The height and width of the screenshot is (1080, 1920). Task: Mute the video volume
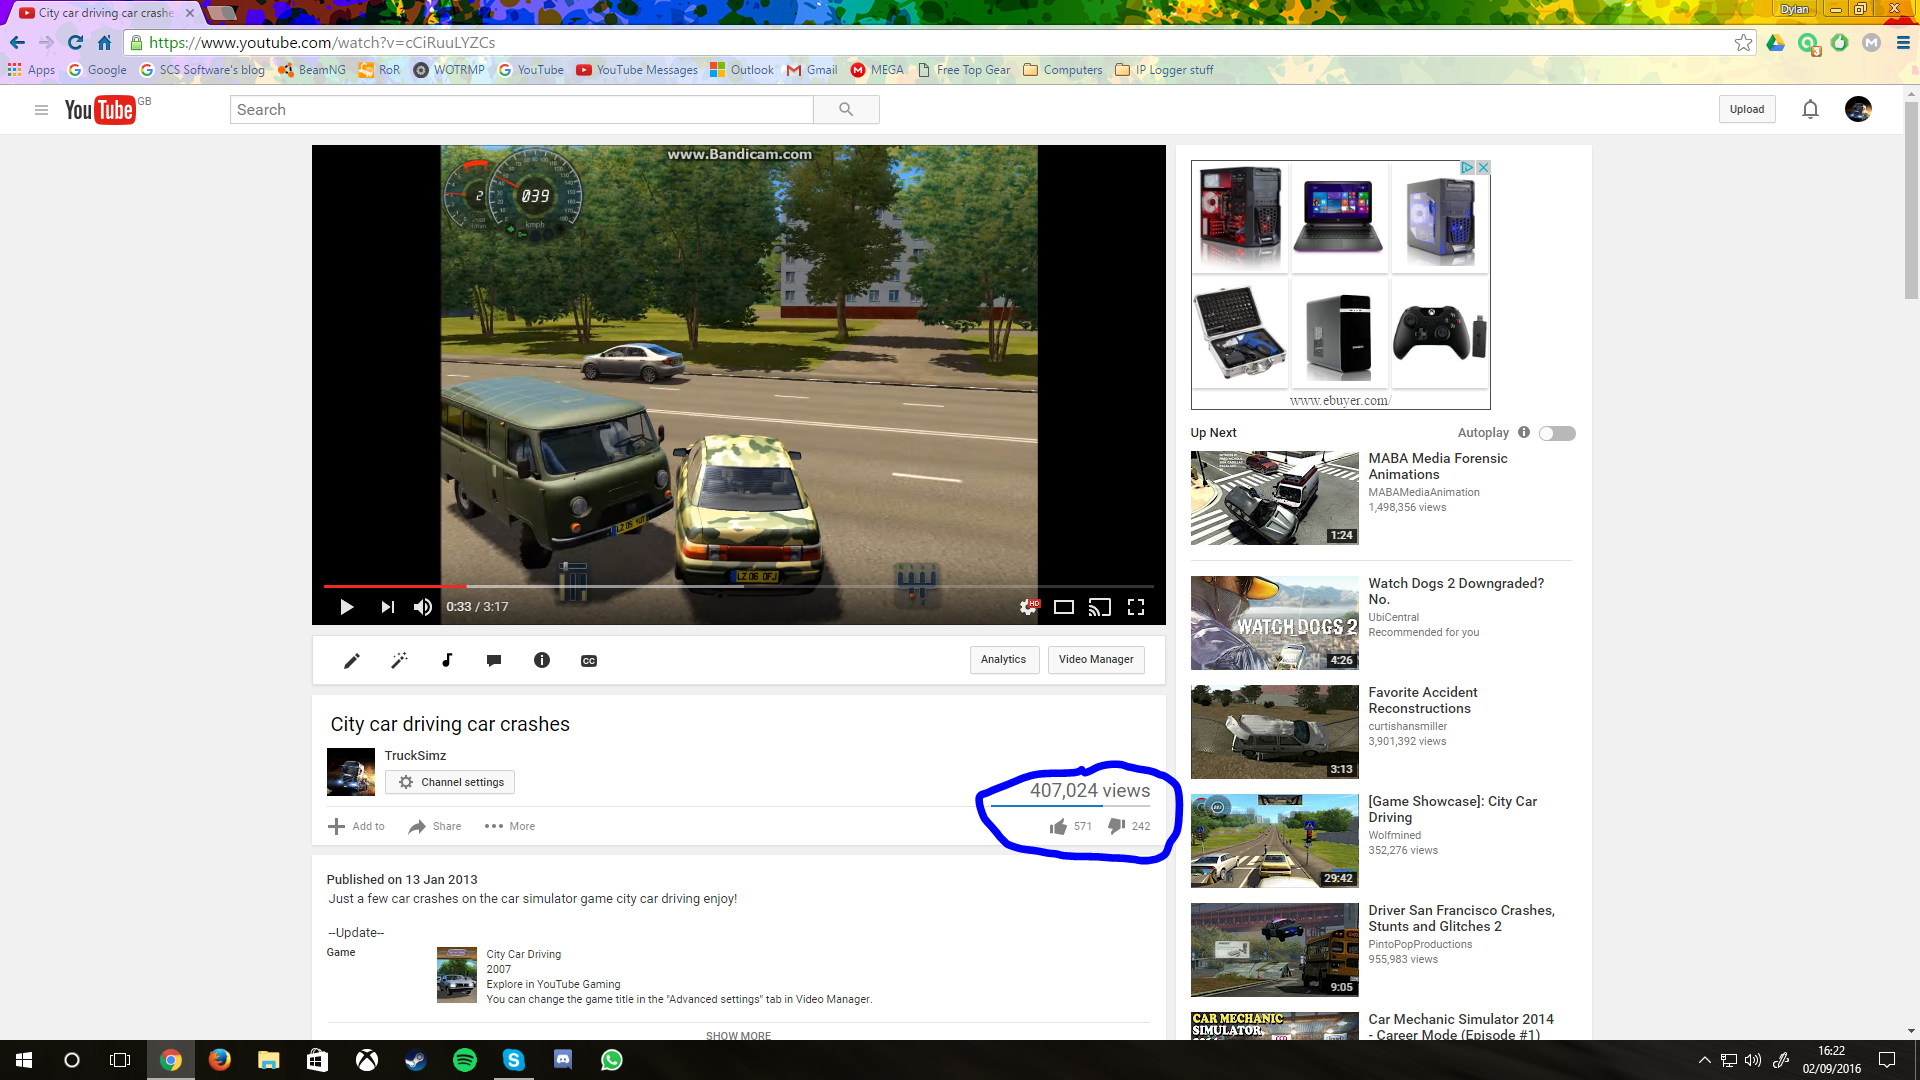(x=423, y=607)
